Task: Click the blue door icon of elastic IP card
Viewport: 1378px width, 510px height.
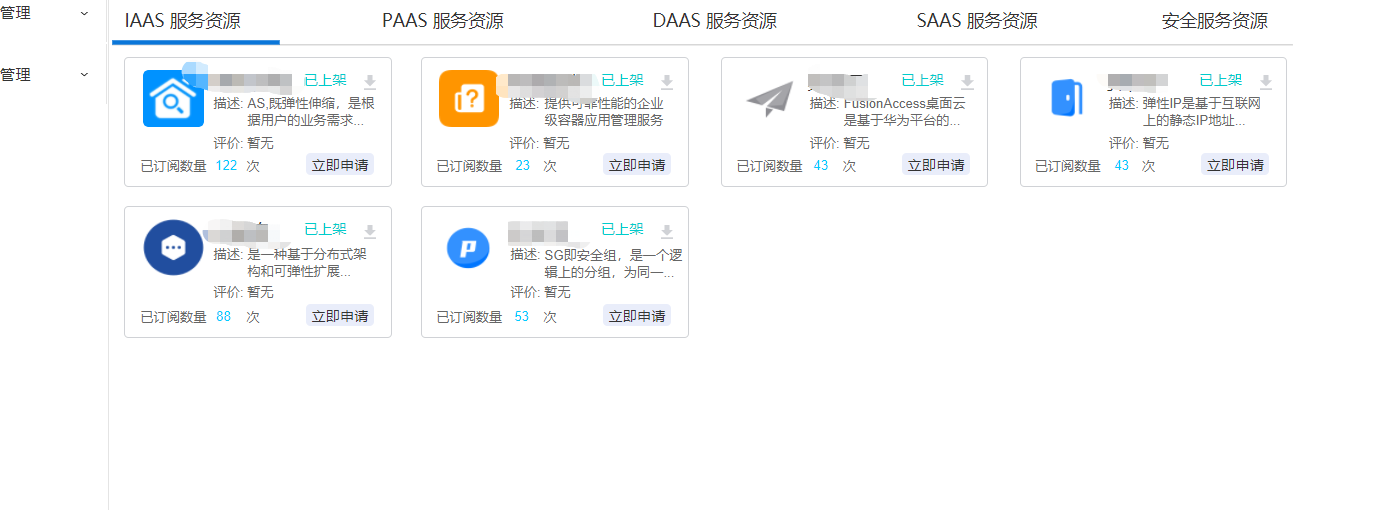Action: click(x=1066, y=98)
